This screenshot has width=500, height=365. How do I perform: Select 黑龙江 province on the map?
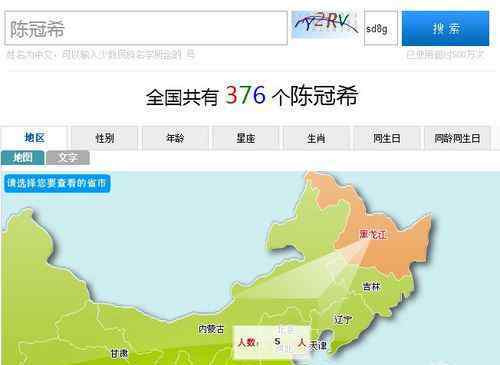373,235
